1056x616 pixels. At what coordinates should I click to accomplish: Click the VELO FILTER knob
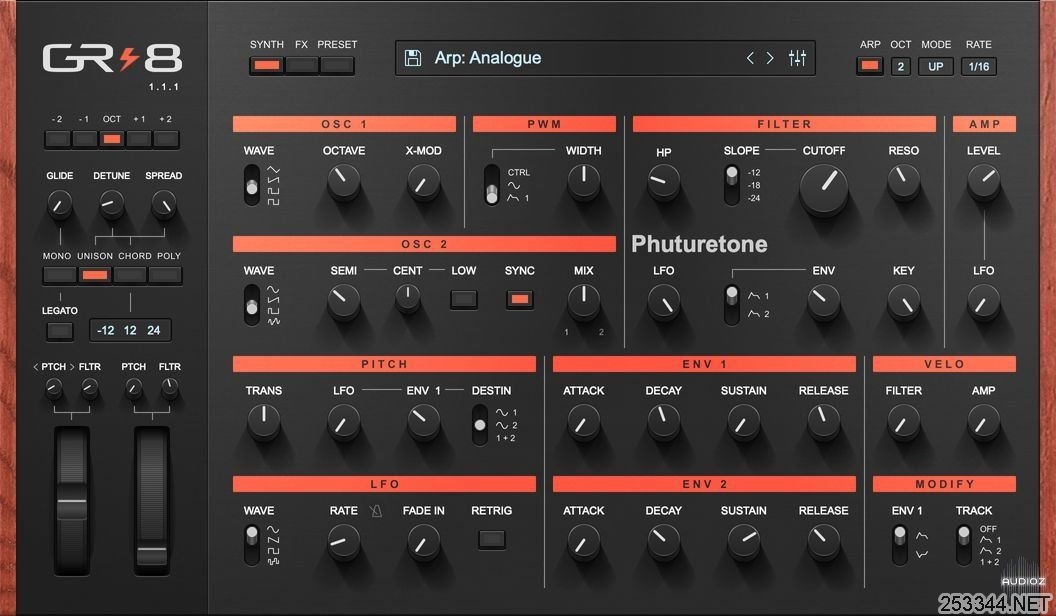coord(903,421)
